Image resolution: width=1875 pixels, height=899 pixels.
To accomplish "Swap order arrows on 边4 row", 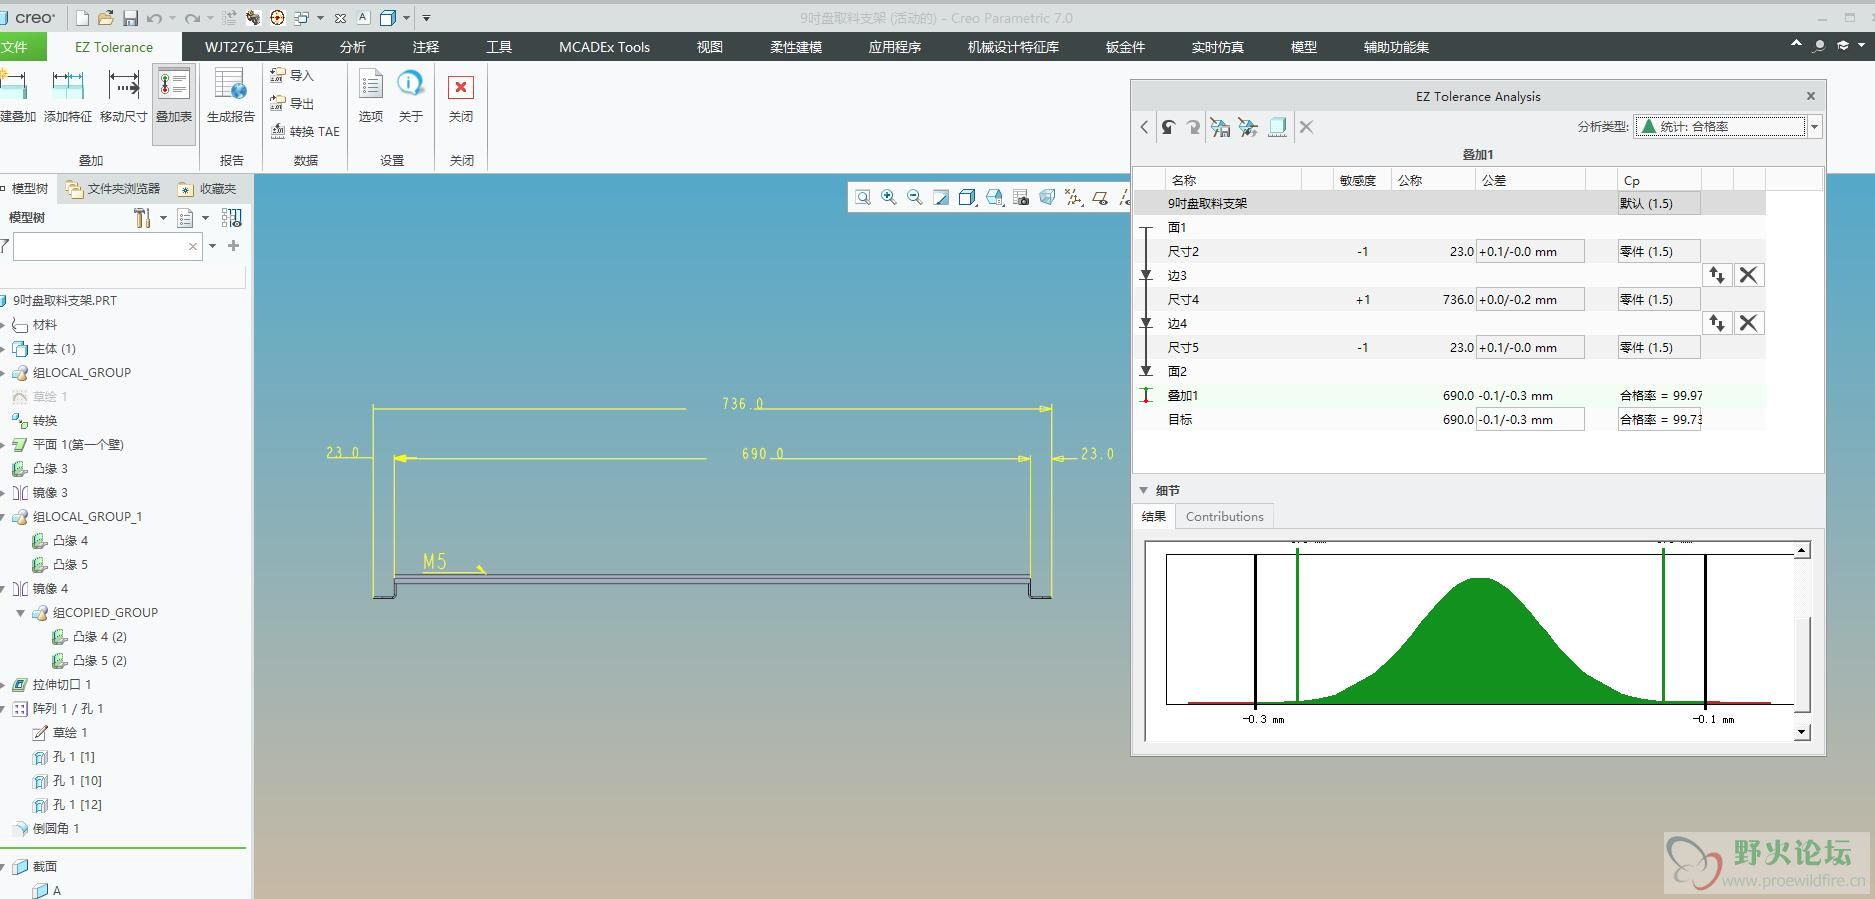I will click(1717, 323).
